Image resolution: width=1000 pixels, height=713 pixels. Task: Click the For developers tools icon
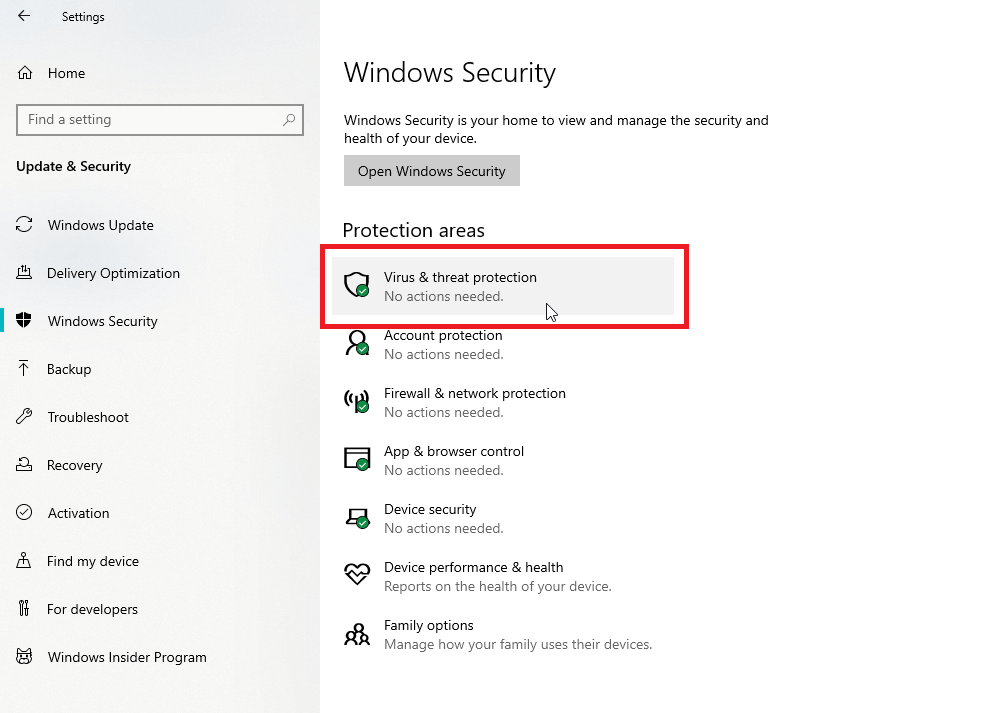click(24, 608)
